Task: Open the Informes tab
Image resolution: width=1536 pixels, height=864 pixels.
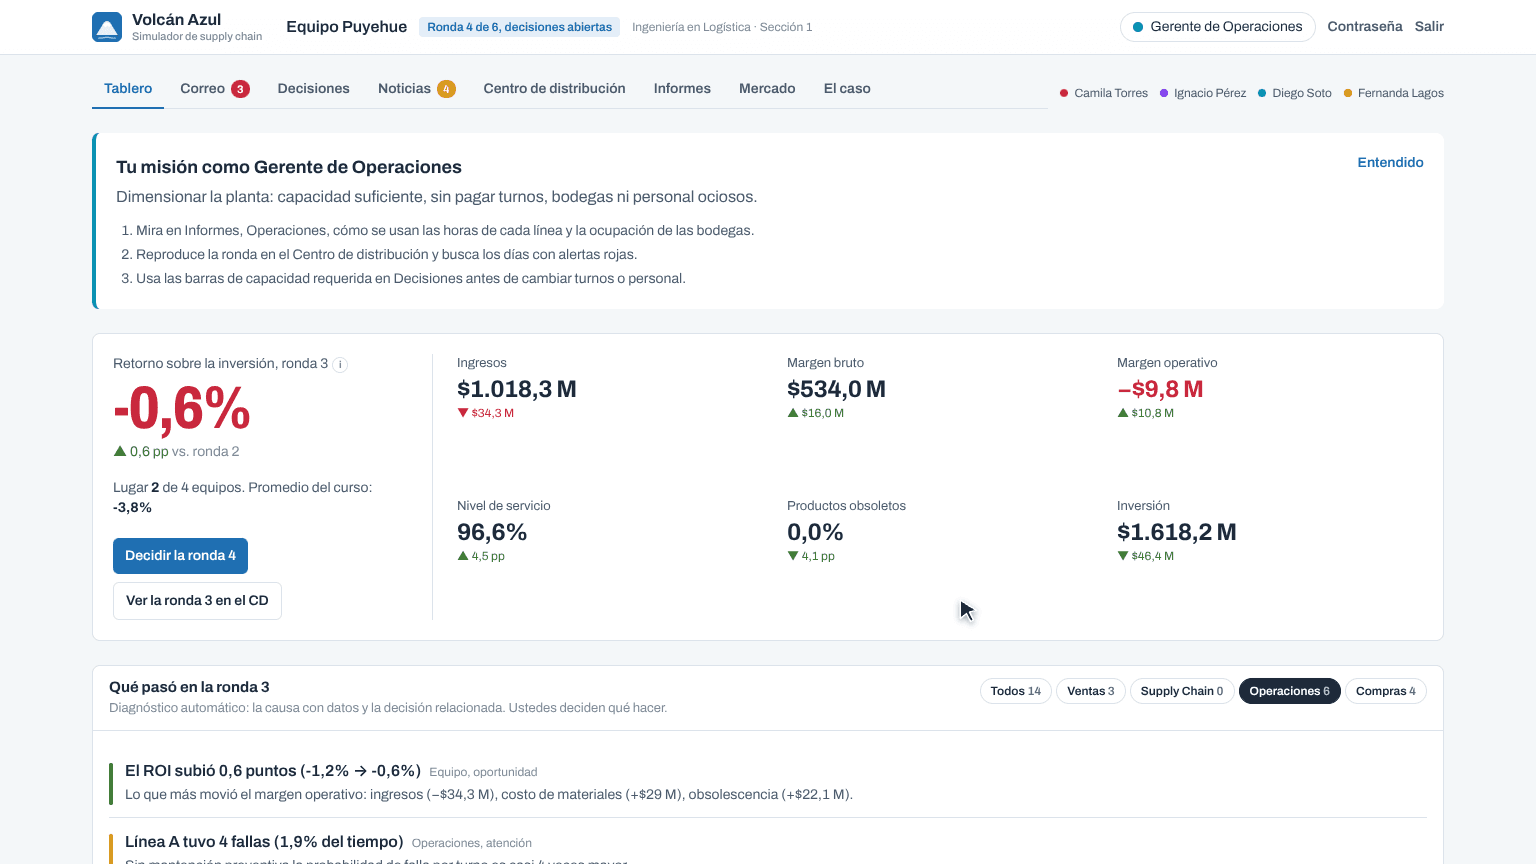Action: click(682, 89)
